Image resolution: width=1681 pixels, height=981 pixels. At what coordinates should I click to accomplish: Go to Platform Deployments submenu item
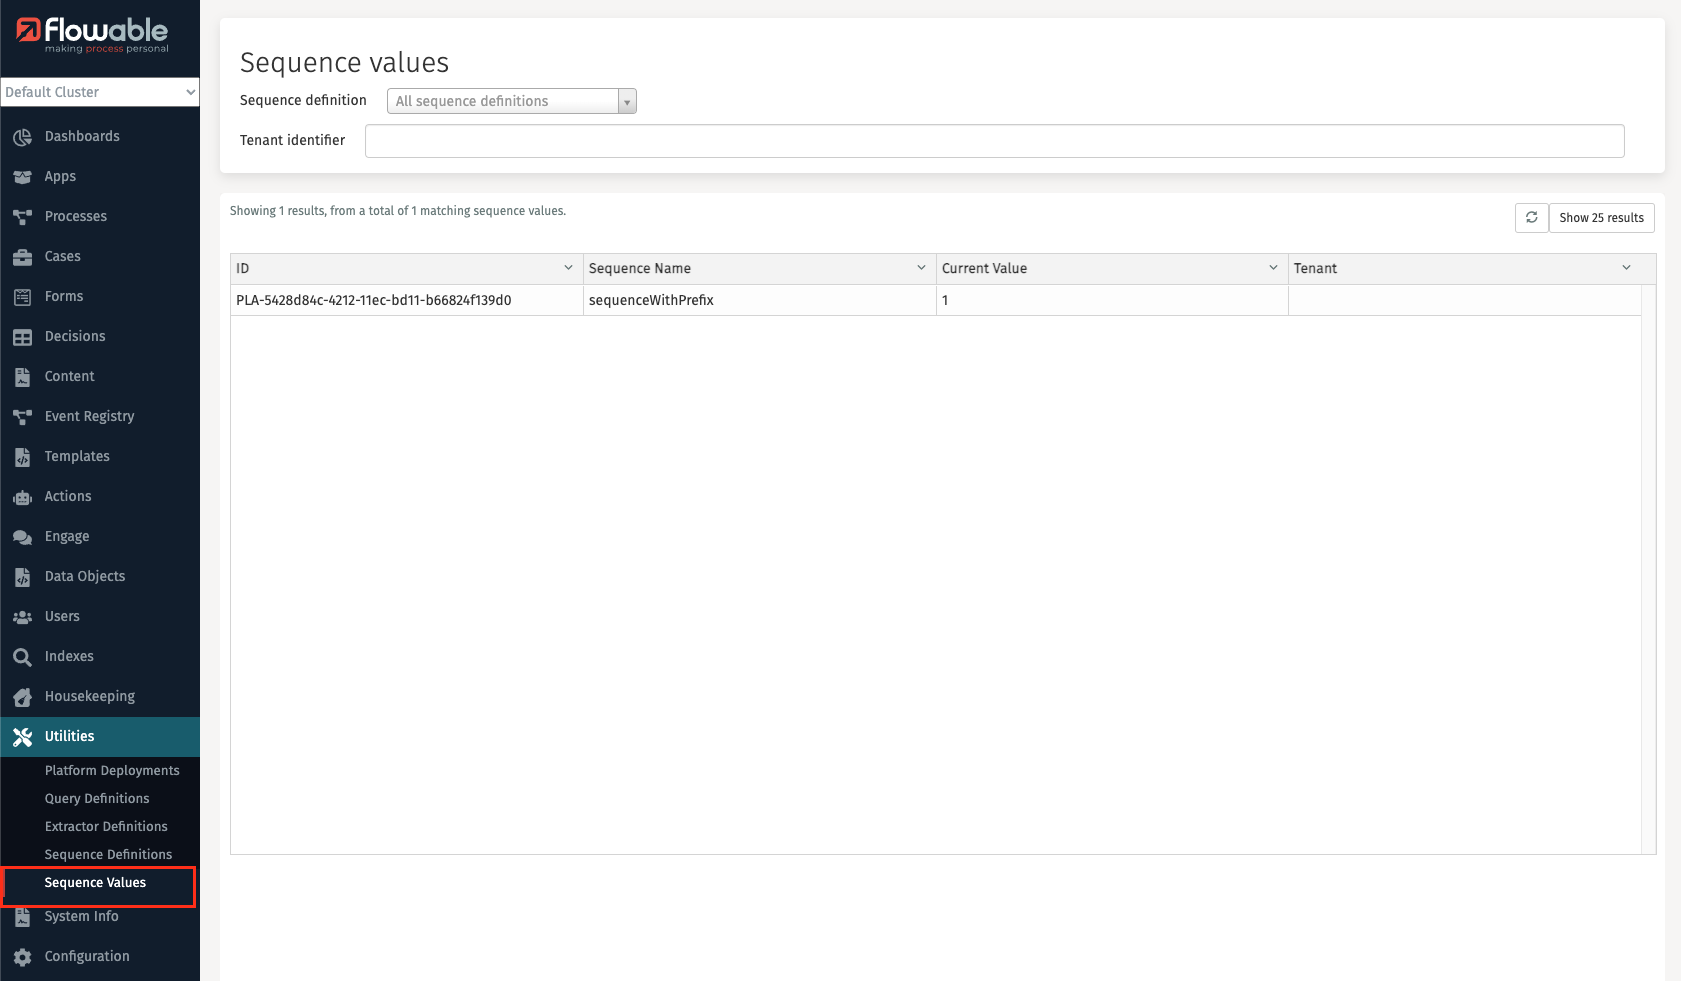coord(112,771)
